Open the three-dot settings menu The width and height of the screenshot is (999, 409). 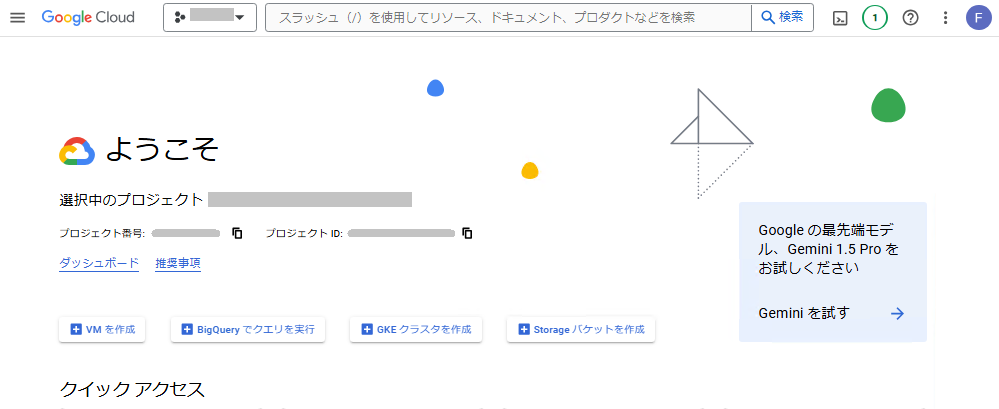946,18
